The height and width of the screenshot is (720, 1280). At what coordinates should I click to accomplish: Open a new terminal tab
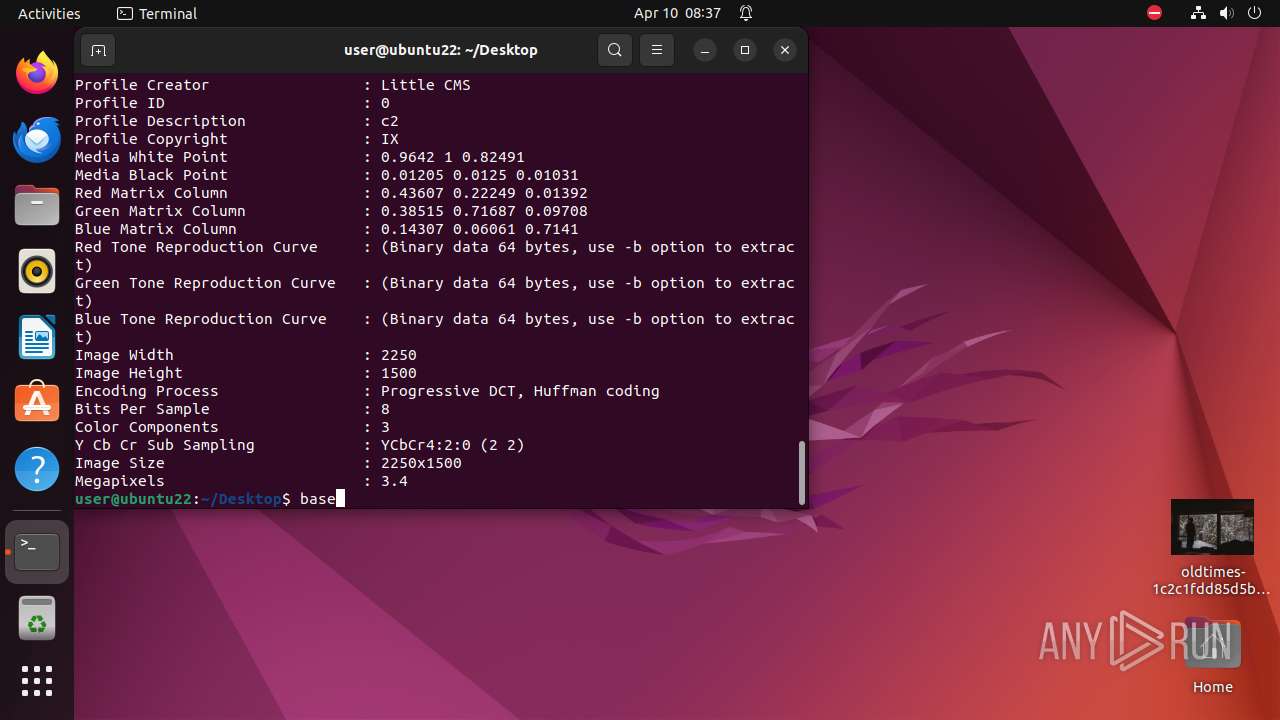(98, 50)
